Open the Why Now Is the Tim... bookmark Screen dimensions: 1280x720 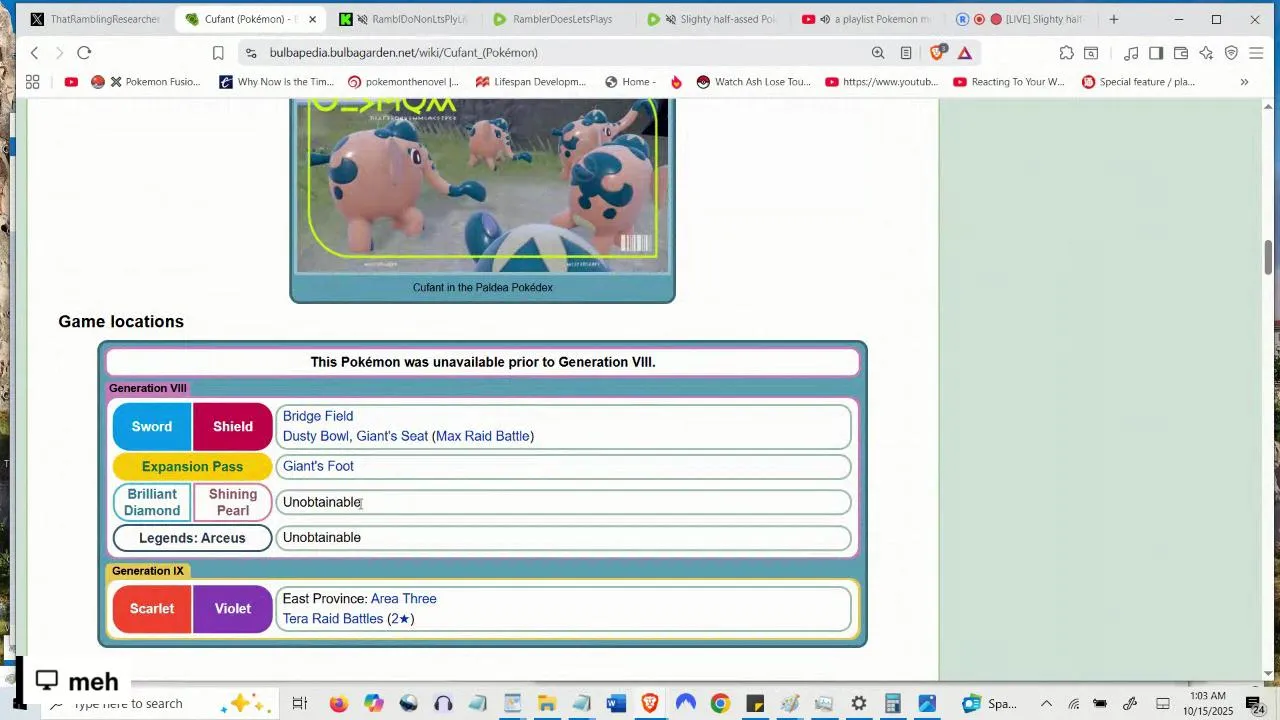277,82
